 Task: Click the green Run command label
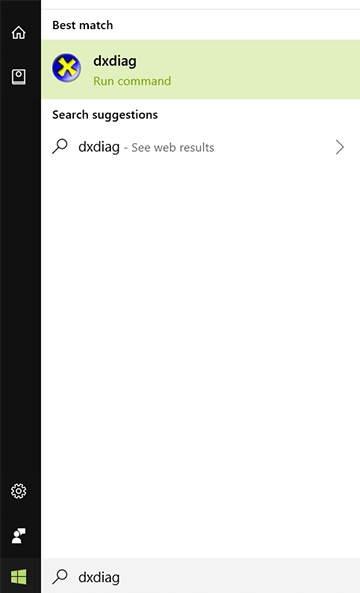tap(132, 81)
